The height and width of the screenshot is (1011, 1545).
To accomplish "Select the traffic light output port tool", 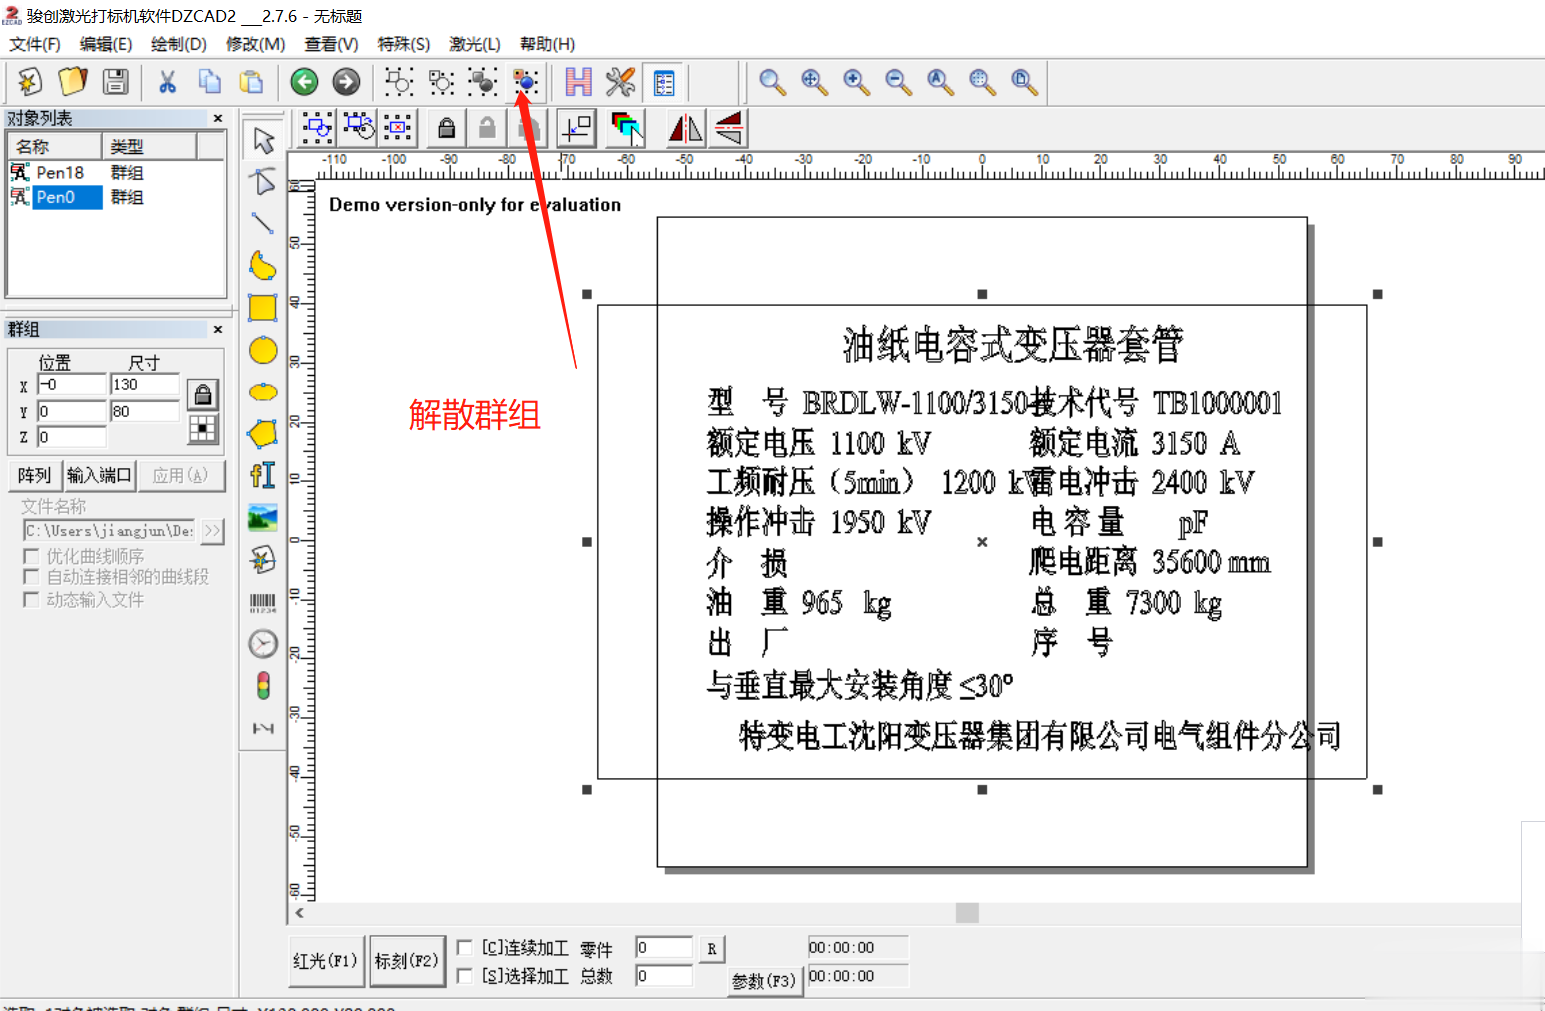I will click(263, 686).
